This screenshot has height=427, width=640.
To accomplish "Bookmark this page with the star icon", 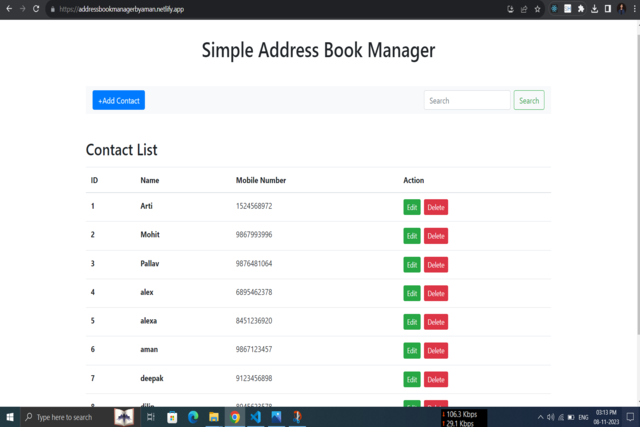I will point(538,9).
